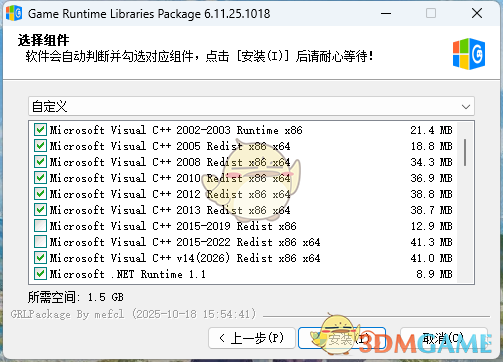Uncheck Visual C++ v14(2026) Redist checkbox
503x362 pixels.
coord(40,258)
